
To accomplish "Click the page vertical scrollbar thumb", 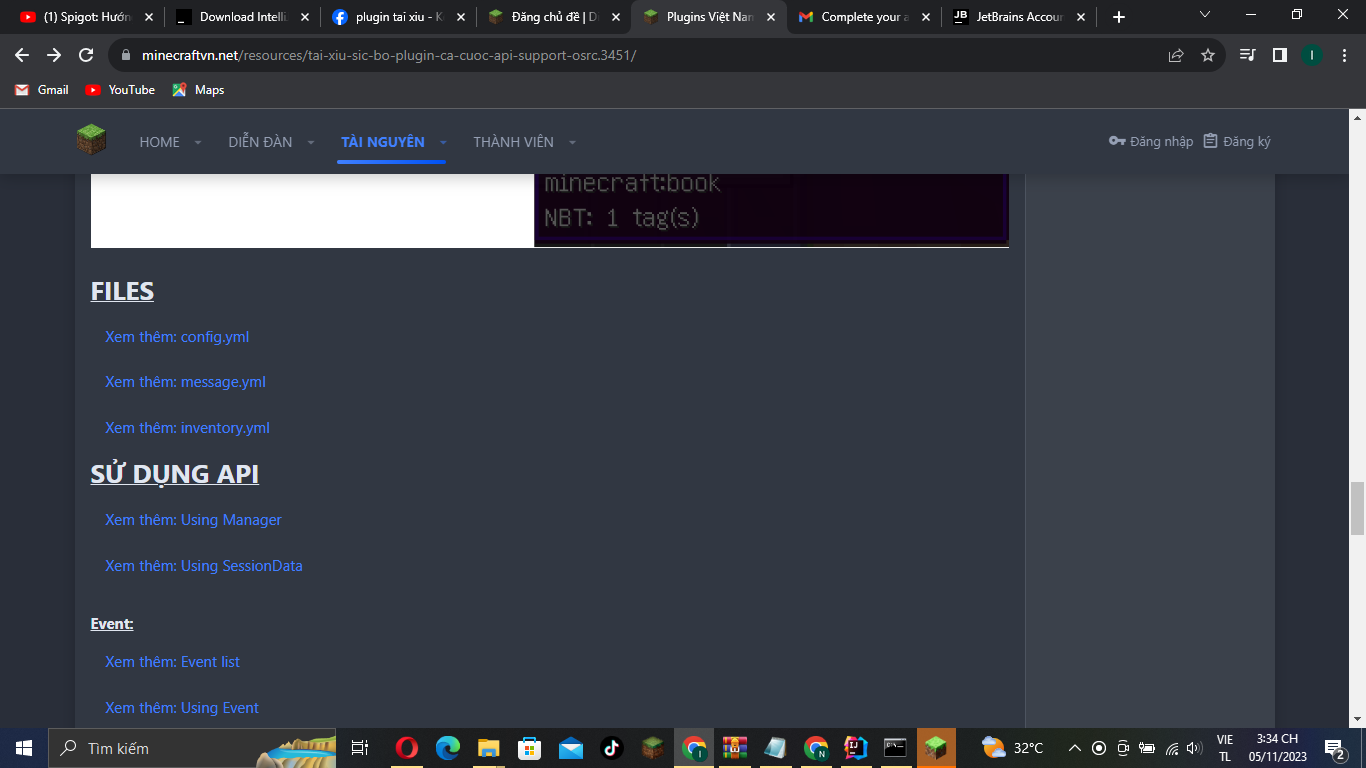I will 1357,508.
